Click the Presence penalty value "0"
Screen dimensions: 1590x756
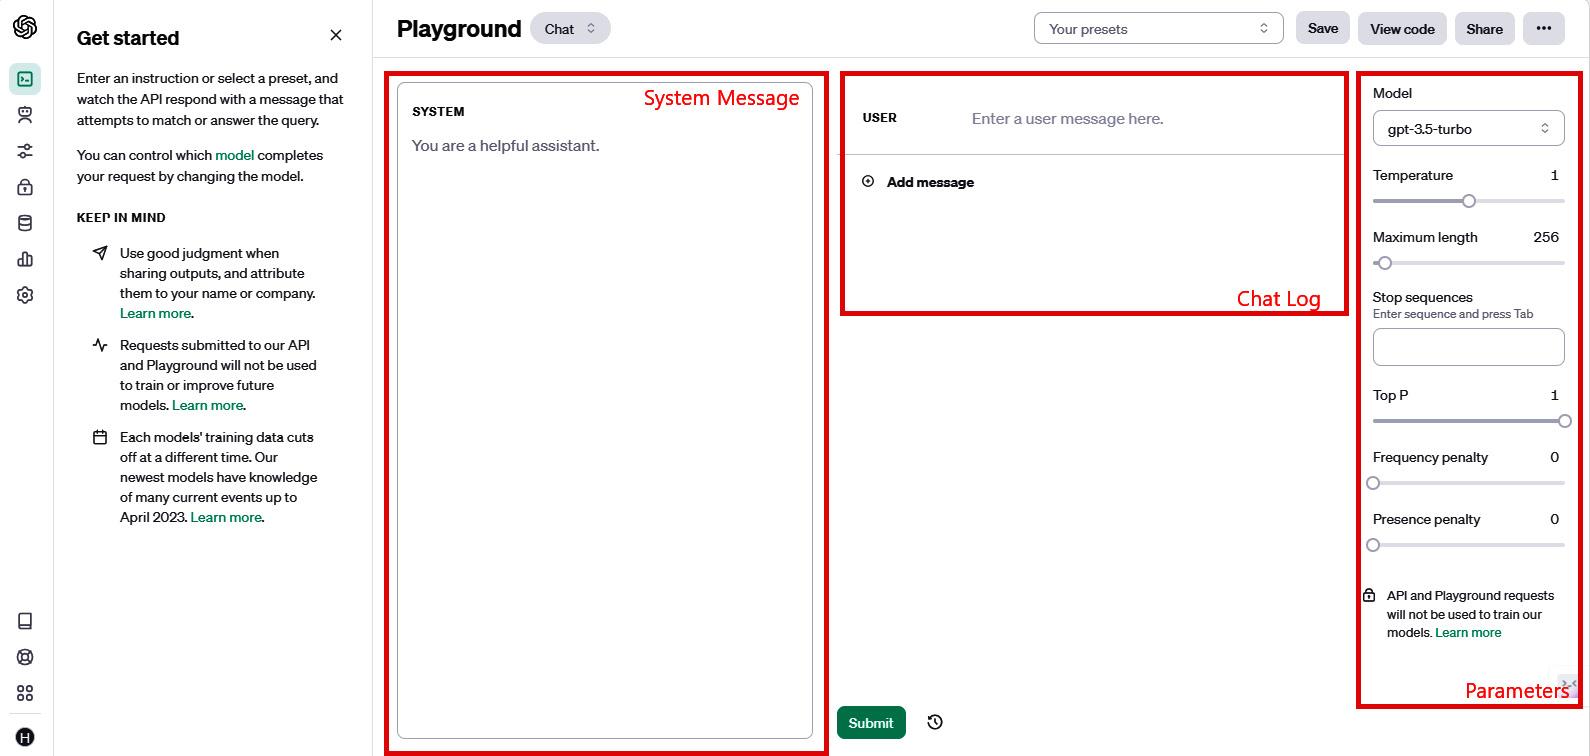point(1554,519)
